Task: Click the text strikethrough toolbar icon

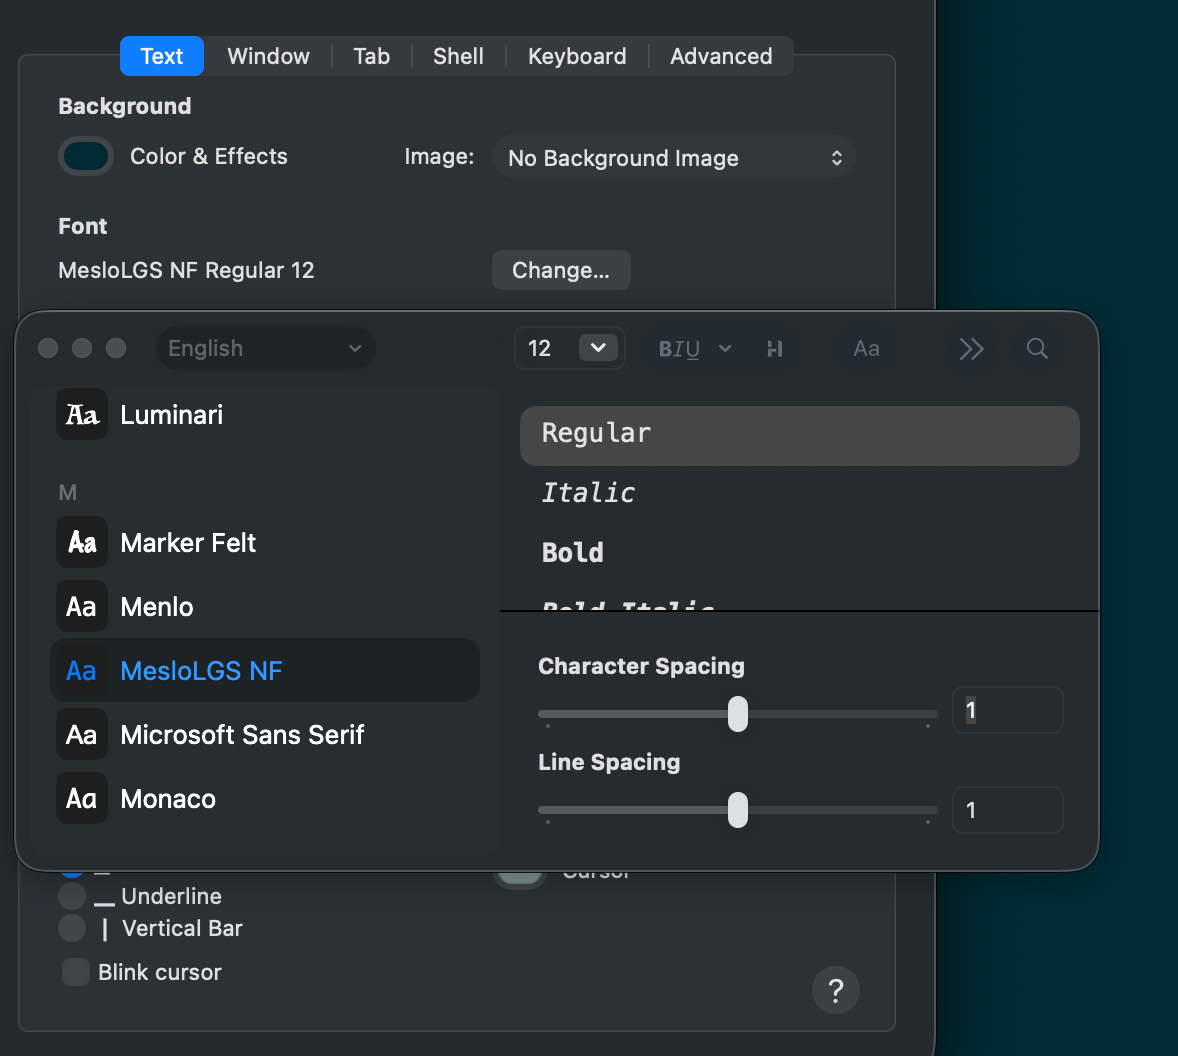Action: 775,348
